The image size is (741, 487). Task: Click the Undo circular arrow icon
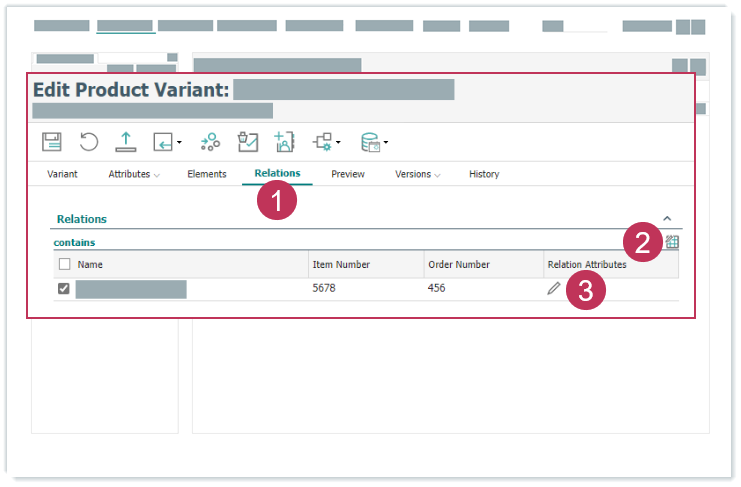click(89, 142)
